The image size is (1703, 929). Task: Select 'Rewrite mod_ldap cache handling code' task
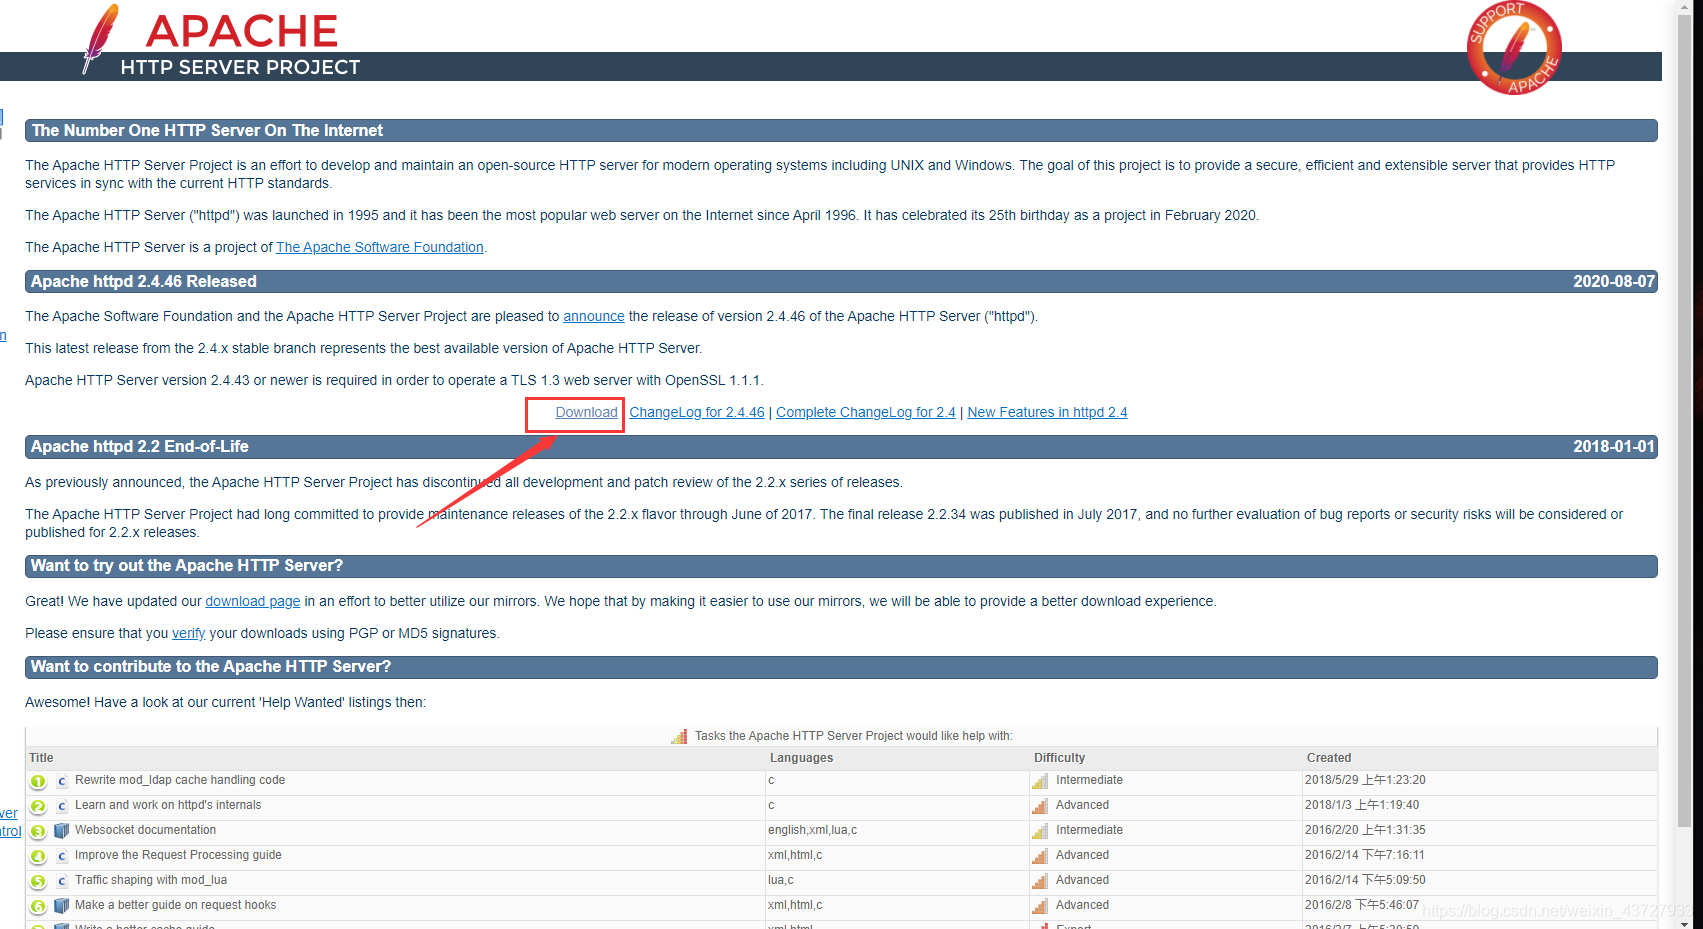point(180,780)
